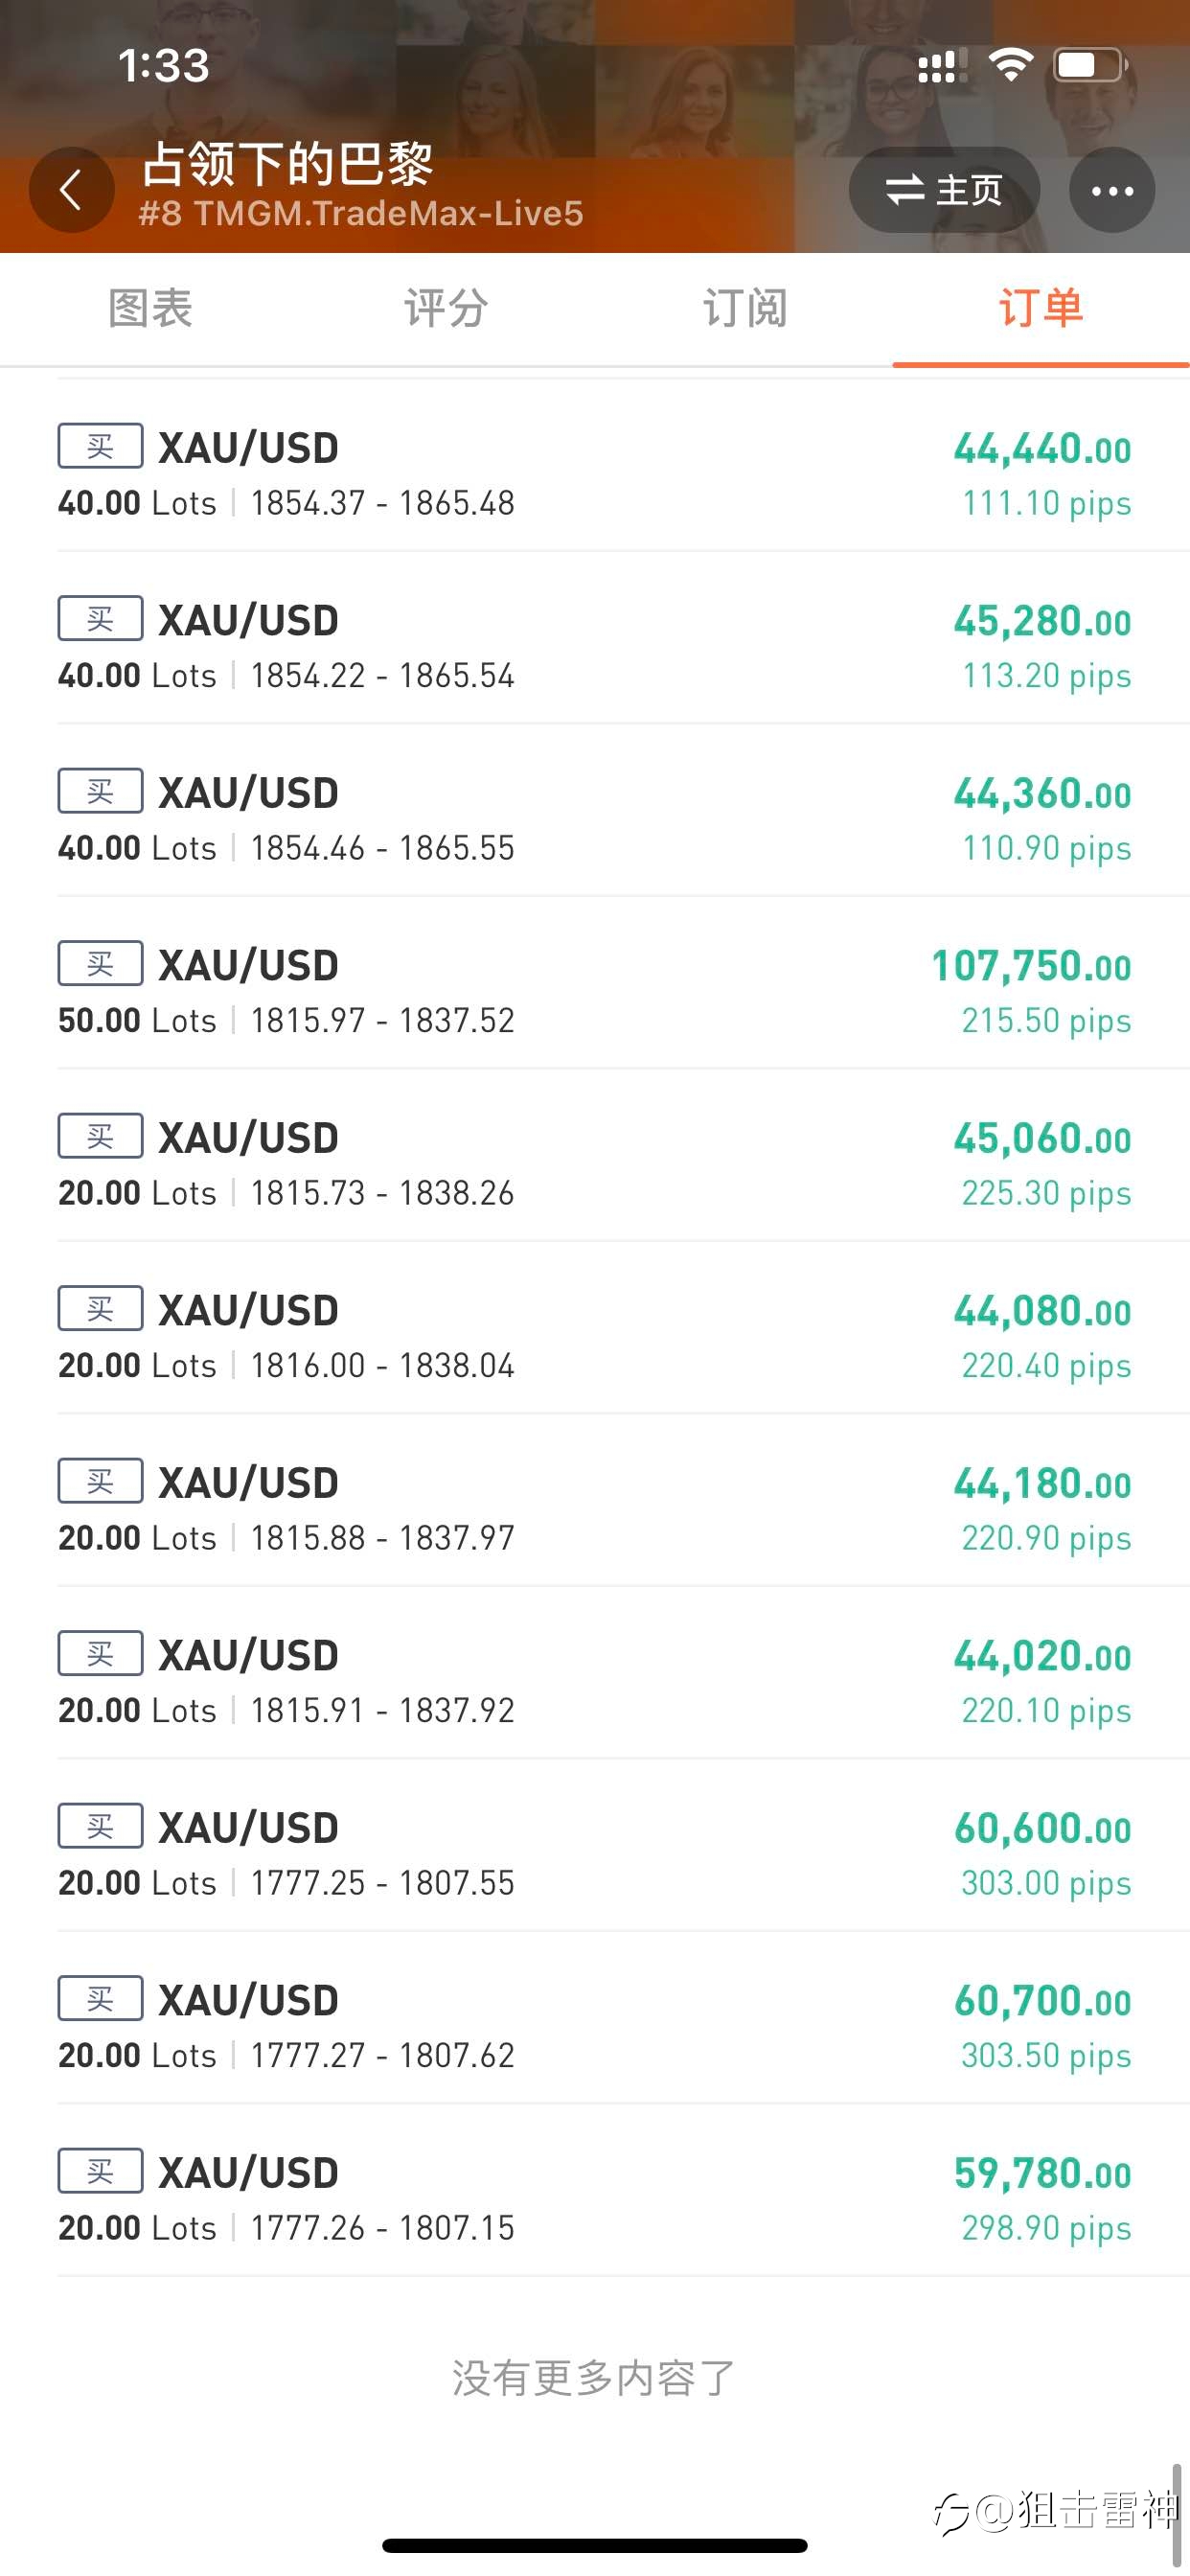1190x2576 pixels.
Task: Switch to the 评分 tab
Action: coord(446,308)
